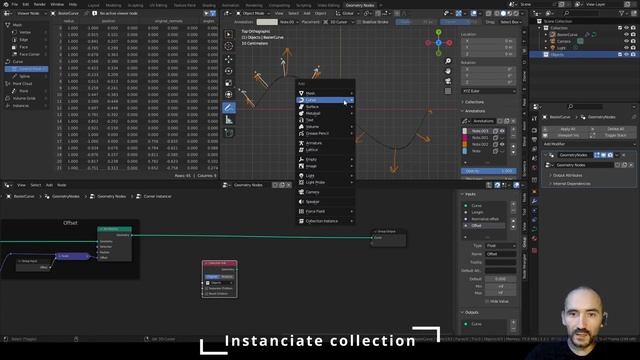Select Face domain in spreadsheet sidebar
This screenshot has width=640, height=360.
pyautogui.click(x=24, y=47)
